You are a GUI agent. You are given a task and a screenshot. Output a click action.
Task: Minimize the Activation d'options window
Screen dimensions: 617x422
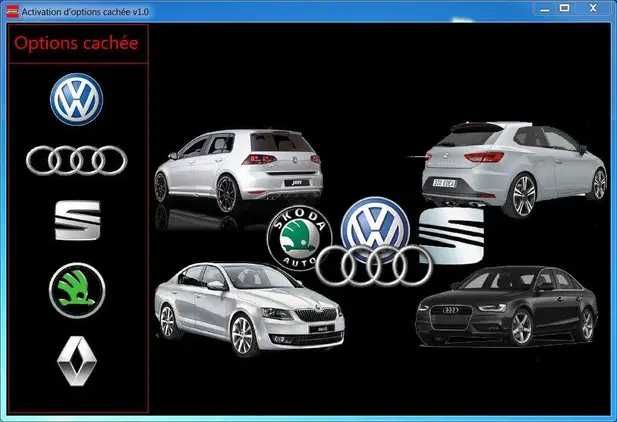(545, 9)
